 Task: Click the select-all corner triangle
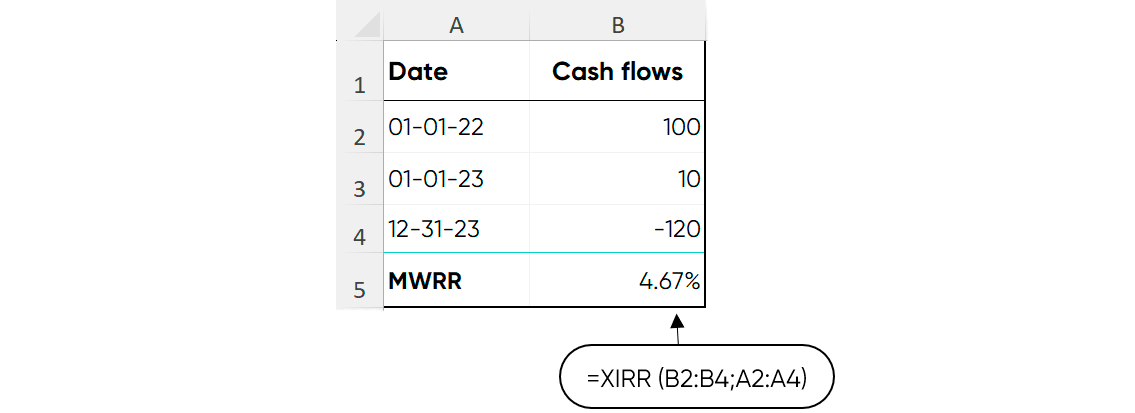click(x=368, y=25)
